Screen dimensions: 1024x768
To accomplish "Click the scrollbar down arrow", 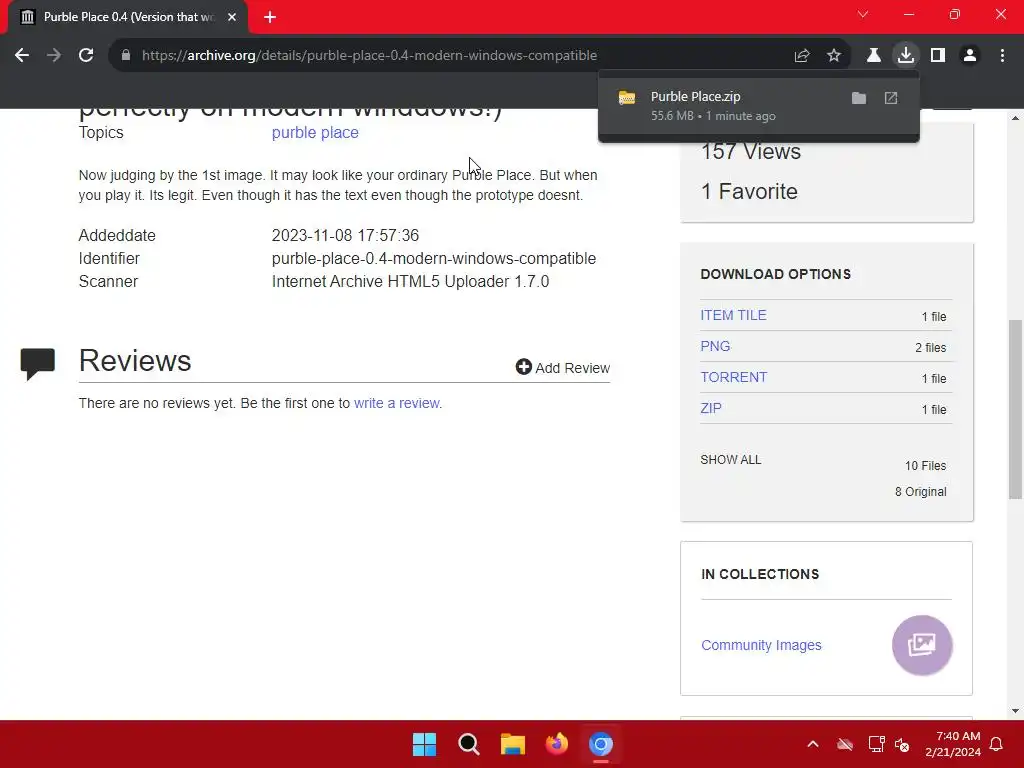I will (1015, 711).
